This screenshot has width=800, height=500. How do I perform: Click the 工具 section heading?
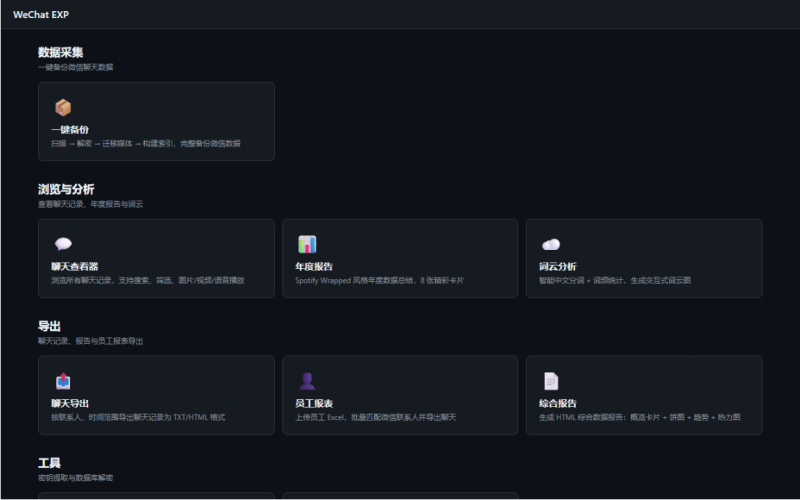pos(49,463)
